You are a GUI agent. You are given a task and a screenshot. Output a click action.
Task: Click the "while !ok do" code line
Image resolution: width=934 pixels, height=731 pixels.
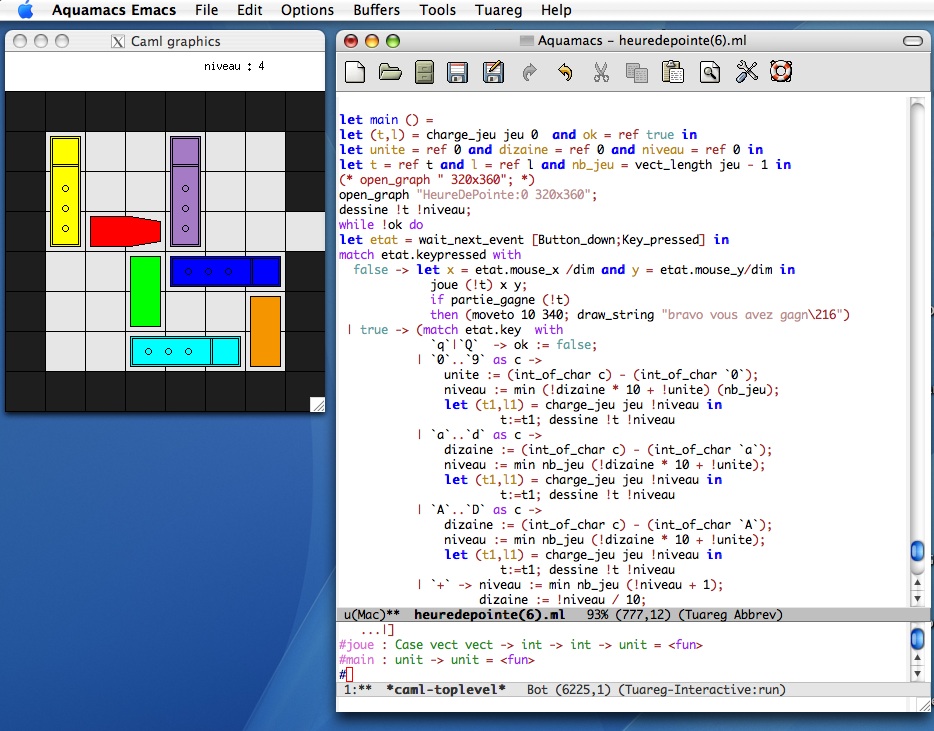[x=381, y=225]
